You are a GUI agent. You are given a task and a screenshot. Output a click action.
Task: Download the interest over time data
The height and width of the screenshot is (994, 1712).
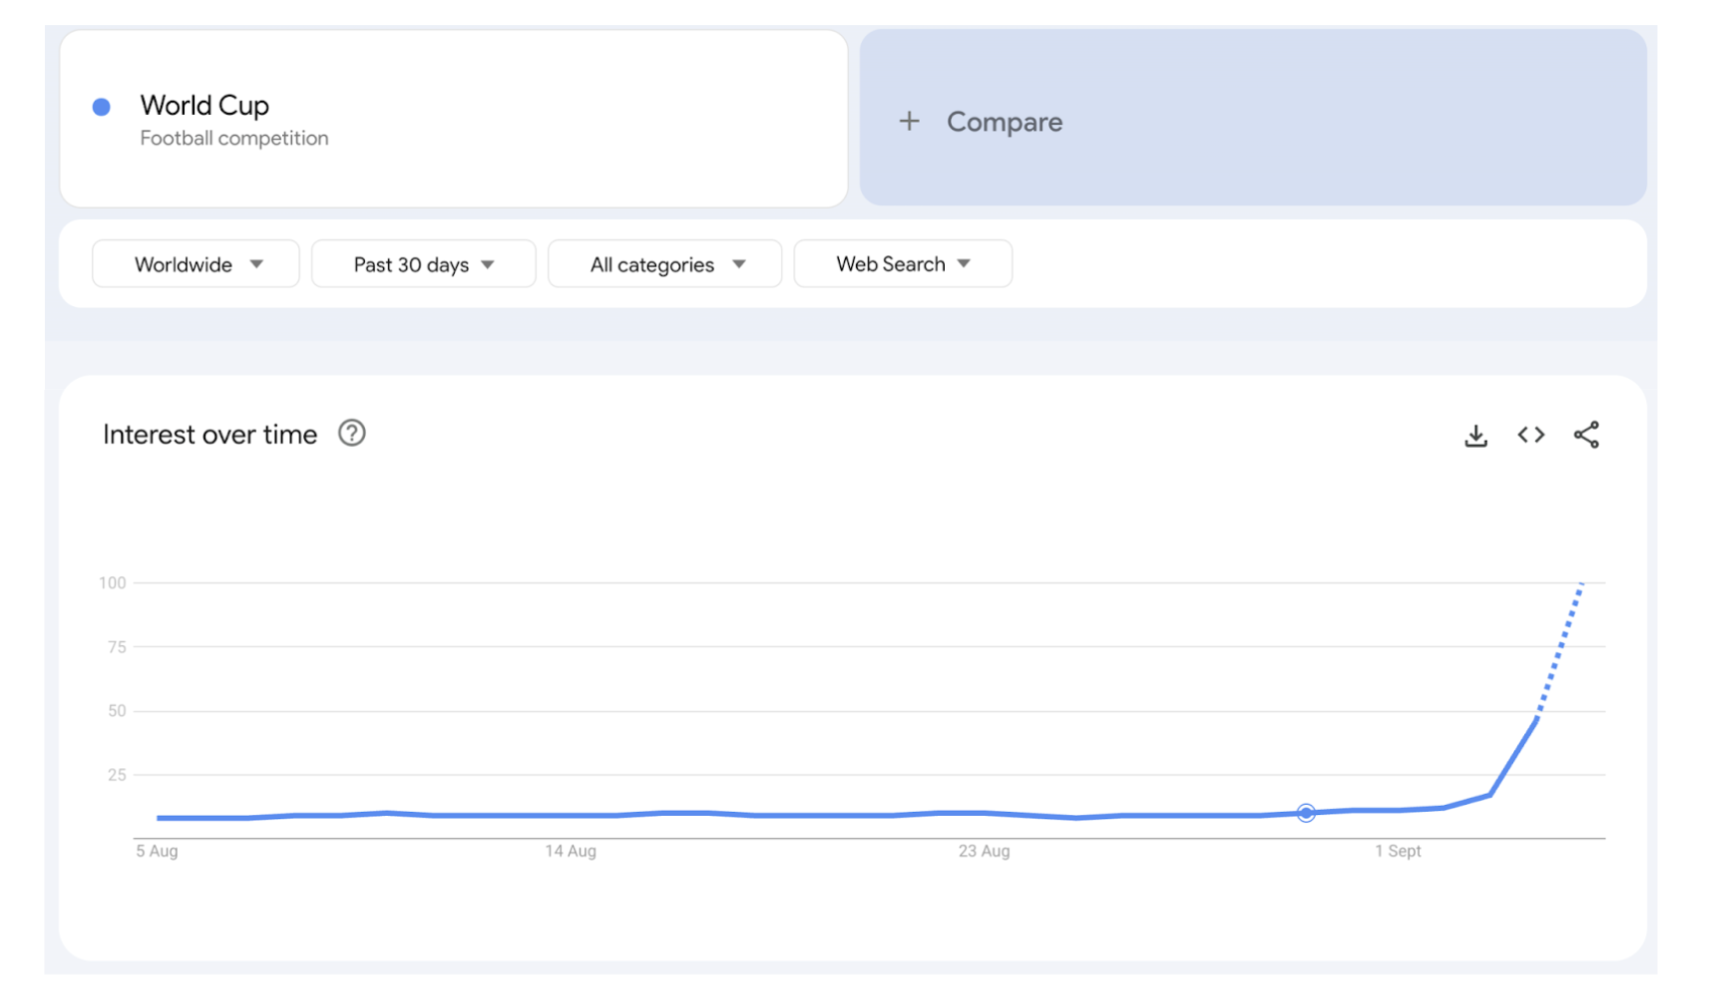1475,436
